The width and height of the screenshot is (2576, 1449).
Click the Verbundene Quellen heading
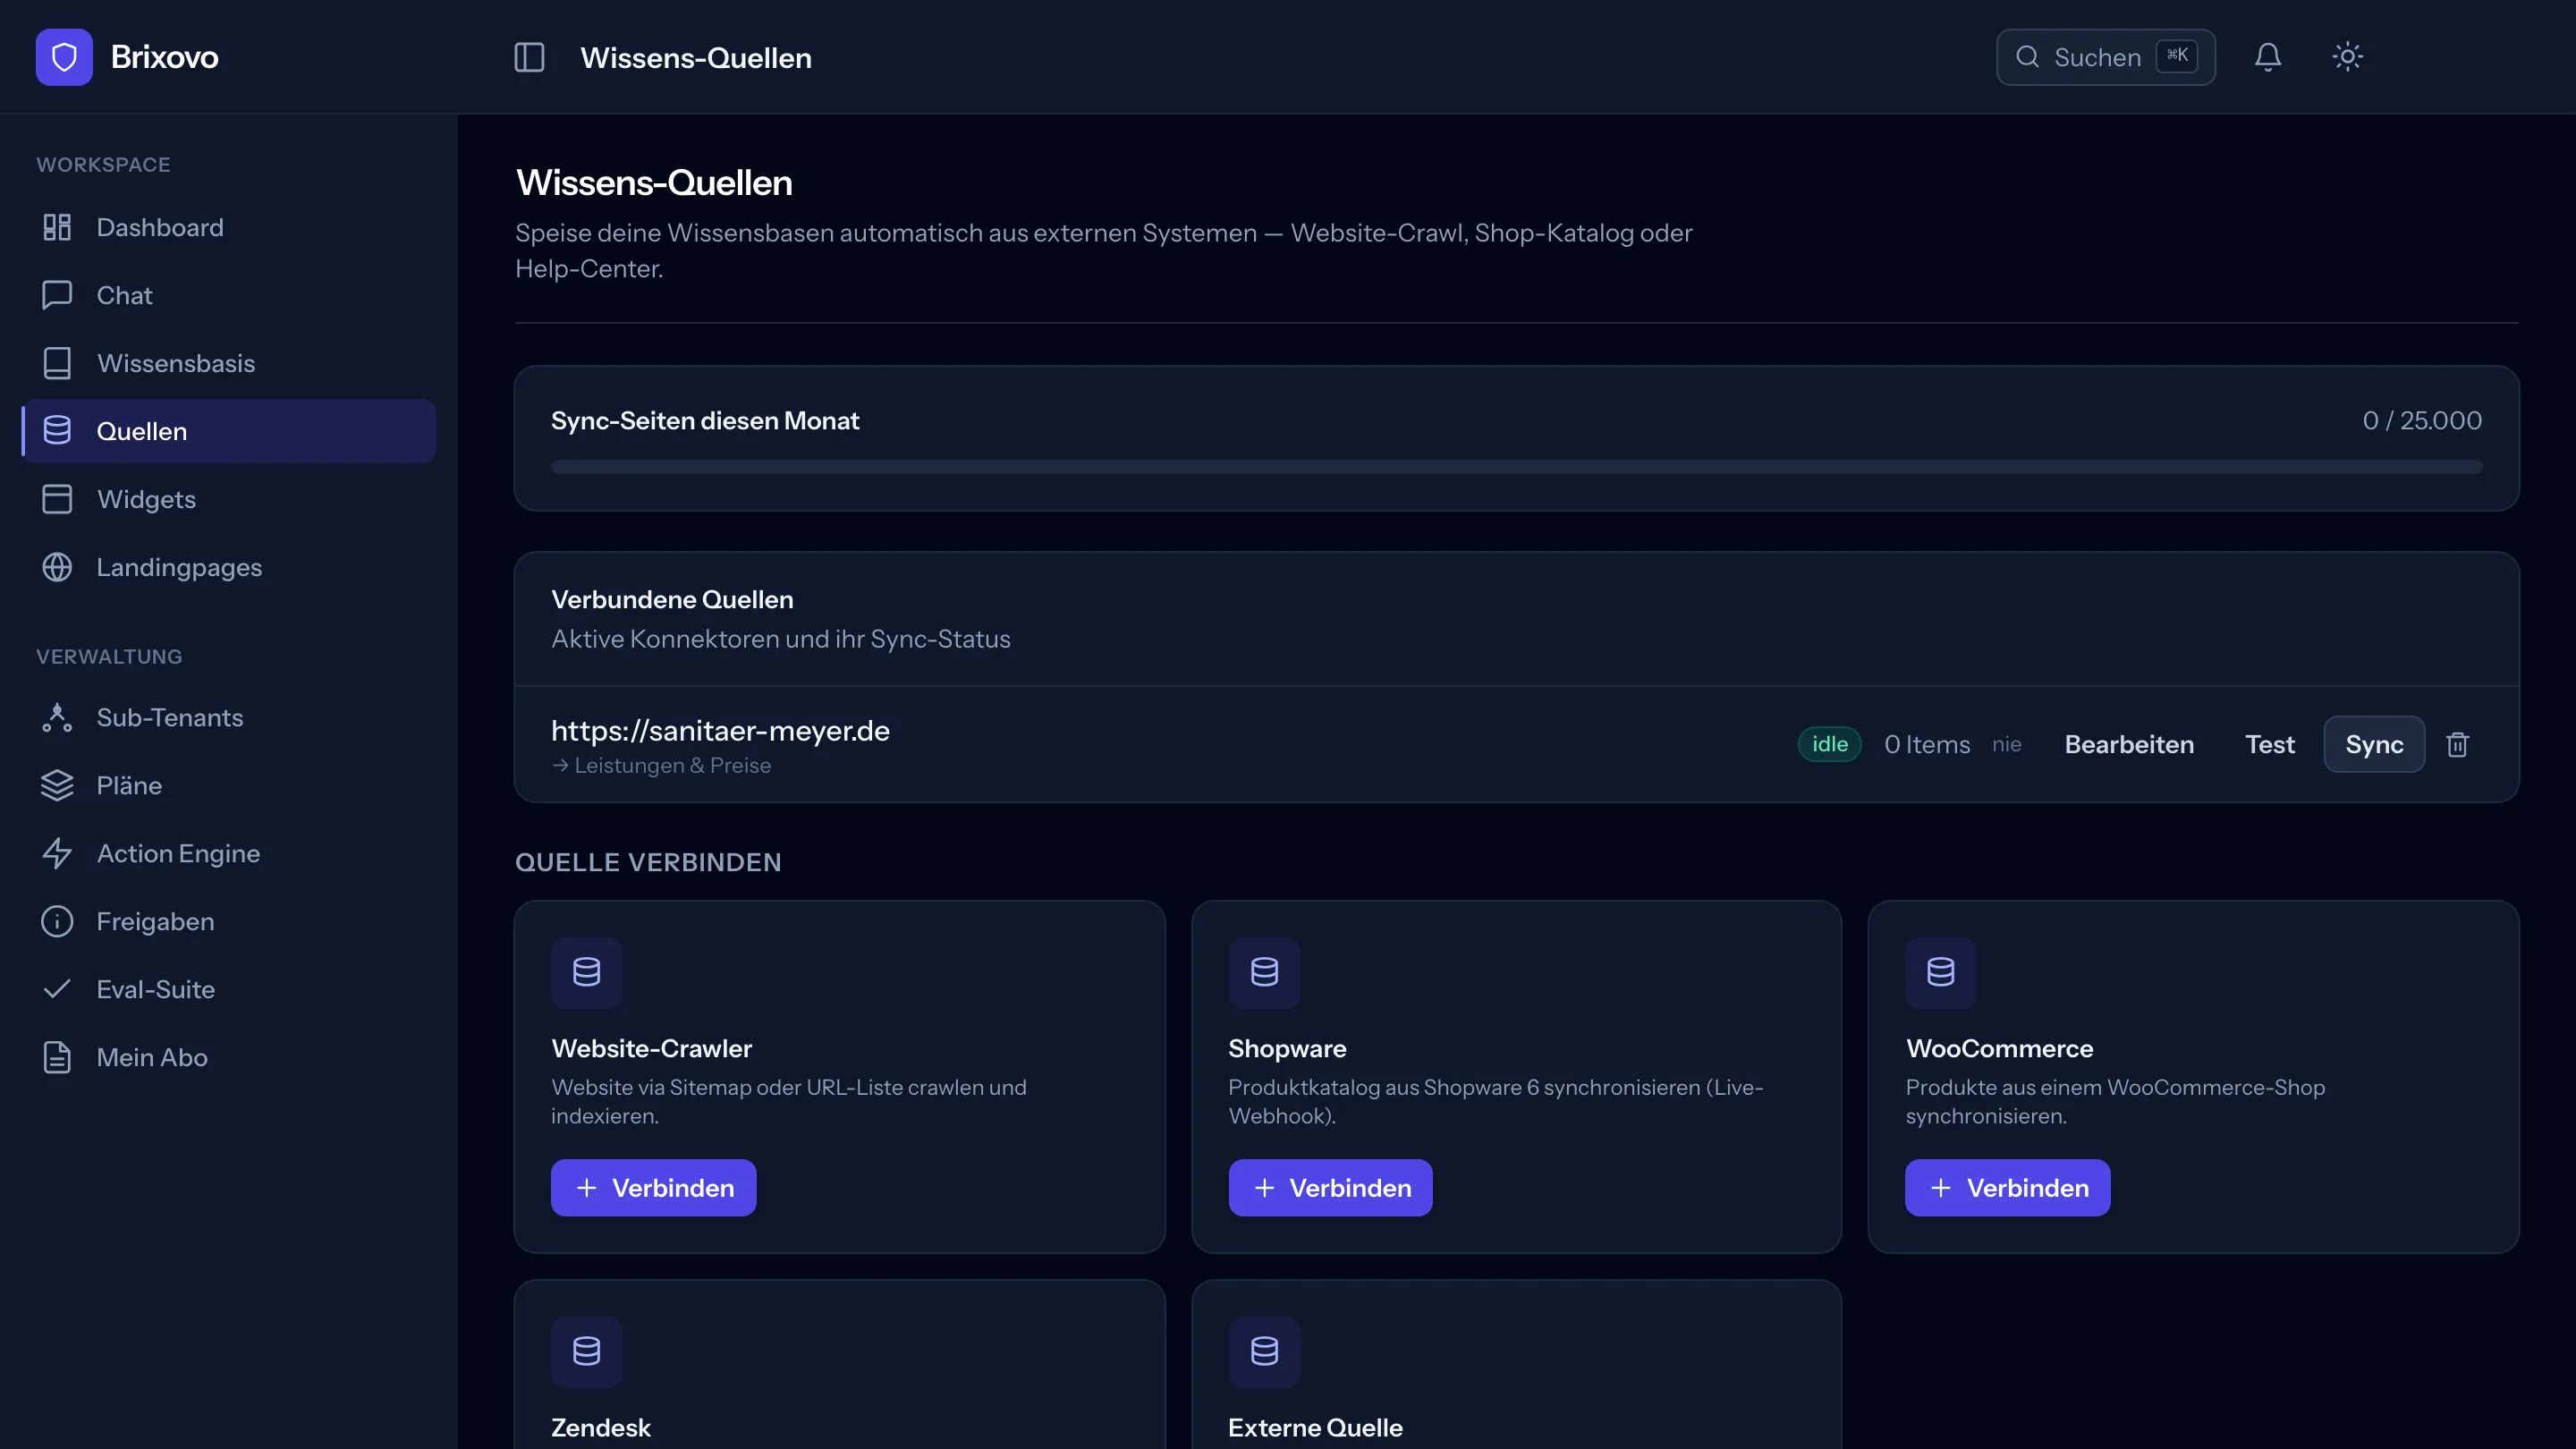point(672,600)
